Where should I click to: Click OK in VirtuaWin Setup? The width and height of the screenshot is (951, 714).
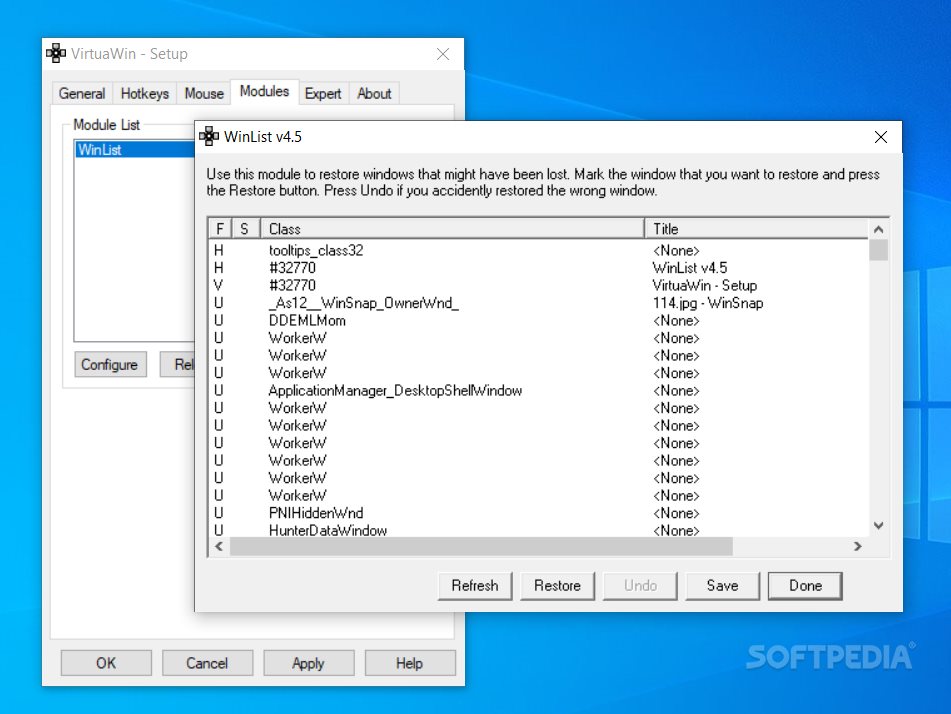pos(106,663)
